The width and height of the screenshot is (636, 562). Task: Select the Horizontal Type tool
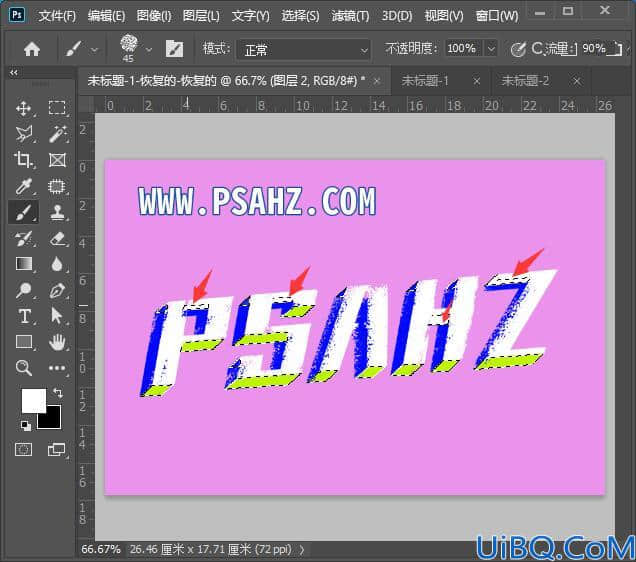pos(24,316)
